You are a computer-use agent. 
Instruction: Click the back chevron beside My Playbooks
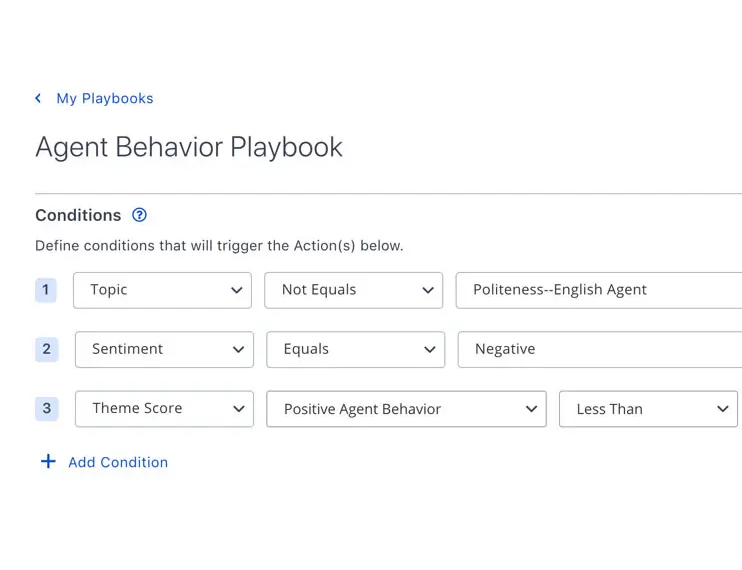[x=38, y=98]
